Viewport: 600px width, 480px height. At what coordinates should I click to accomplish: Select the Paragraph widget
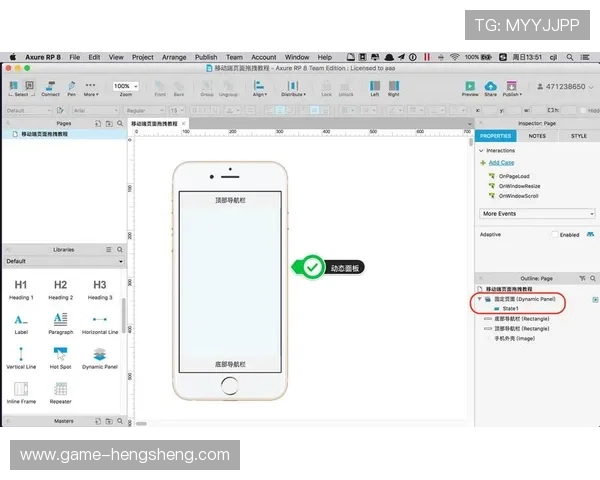coord(60,324)
